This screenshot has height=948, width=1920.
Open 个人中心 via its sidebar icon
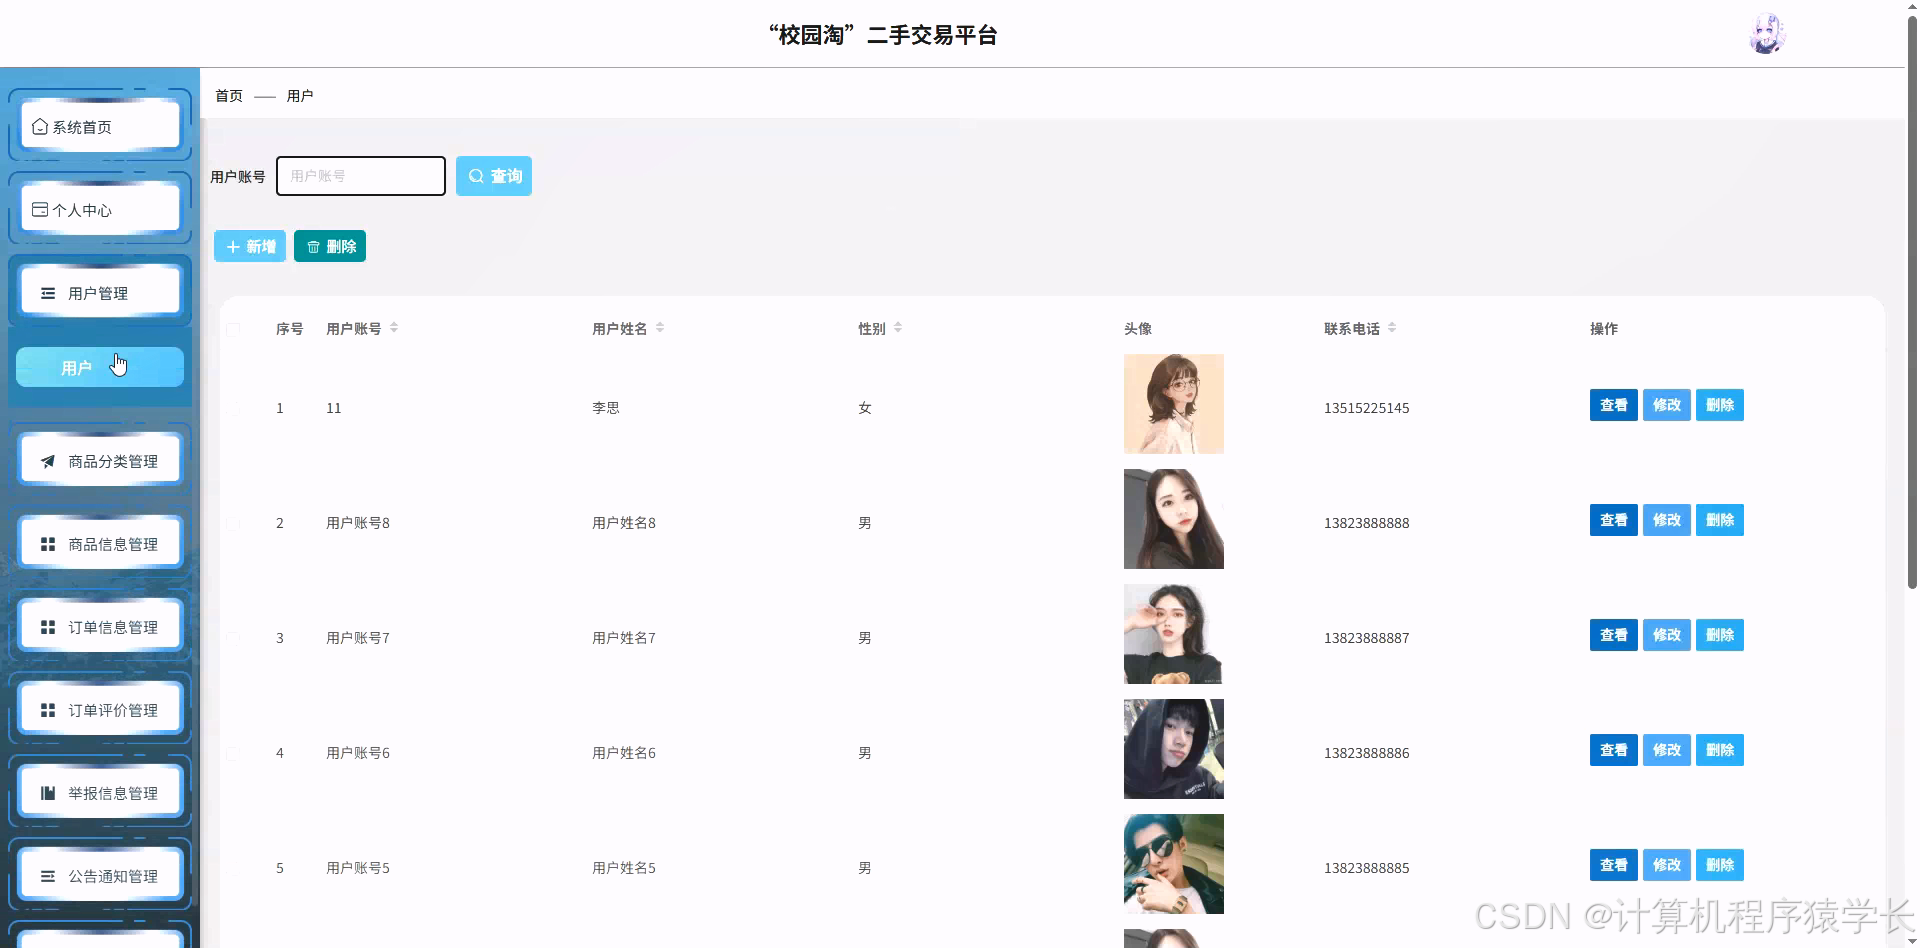(40, 209)
